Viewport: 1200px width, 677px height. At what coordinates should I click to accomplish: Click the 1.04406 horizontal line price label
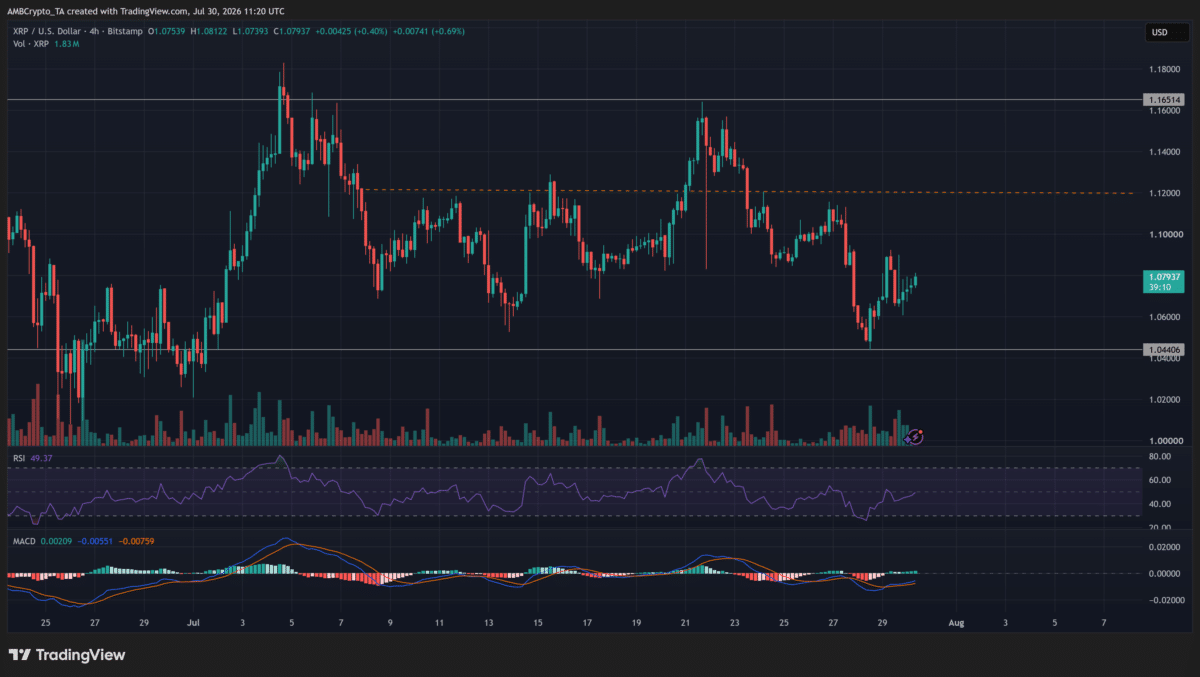click(1164, 350)
